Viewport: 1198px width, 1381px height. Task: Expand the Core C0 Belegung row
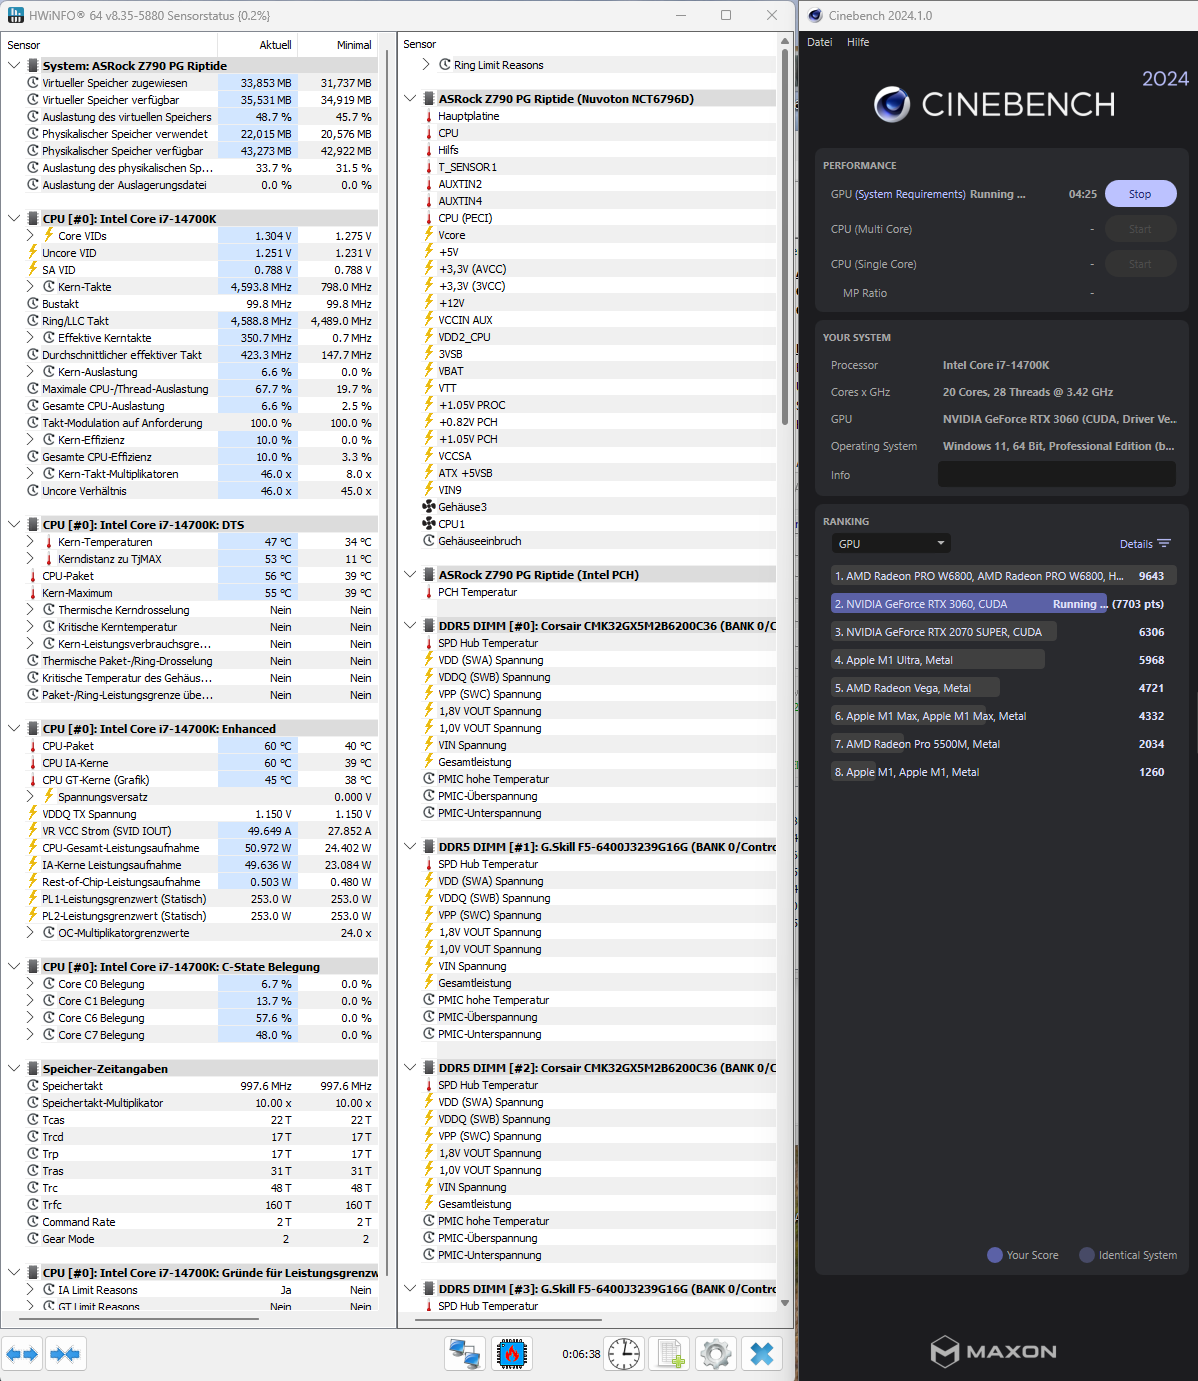pyautogui.click(x=30, y=984)
